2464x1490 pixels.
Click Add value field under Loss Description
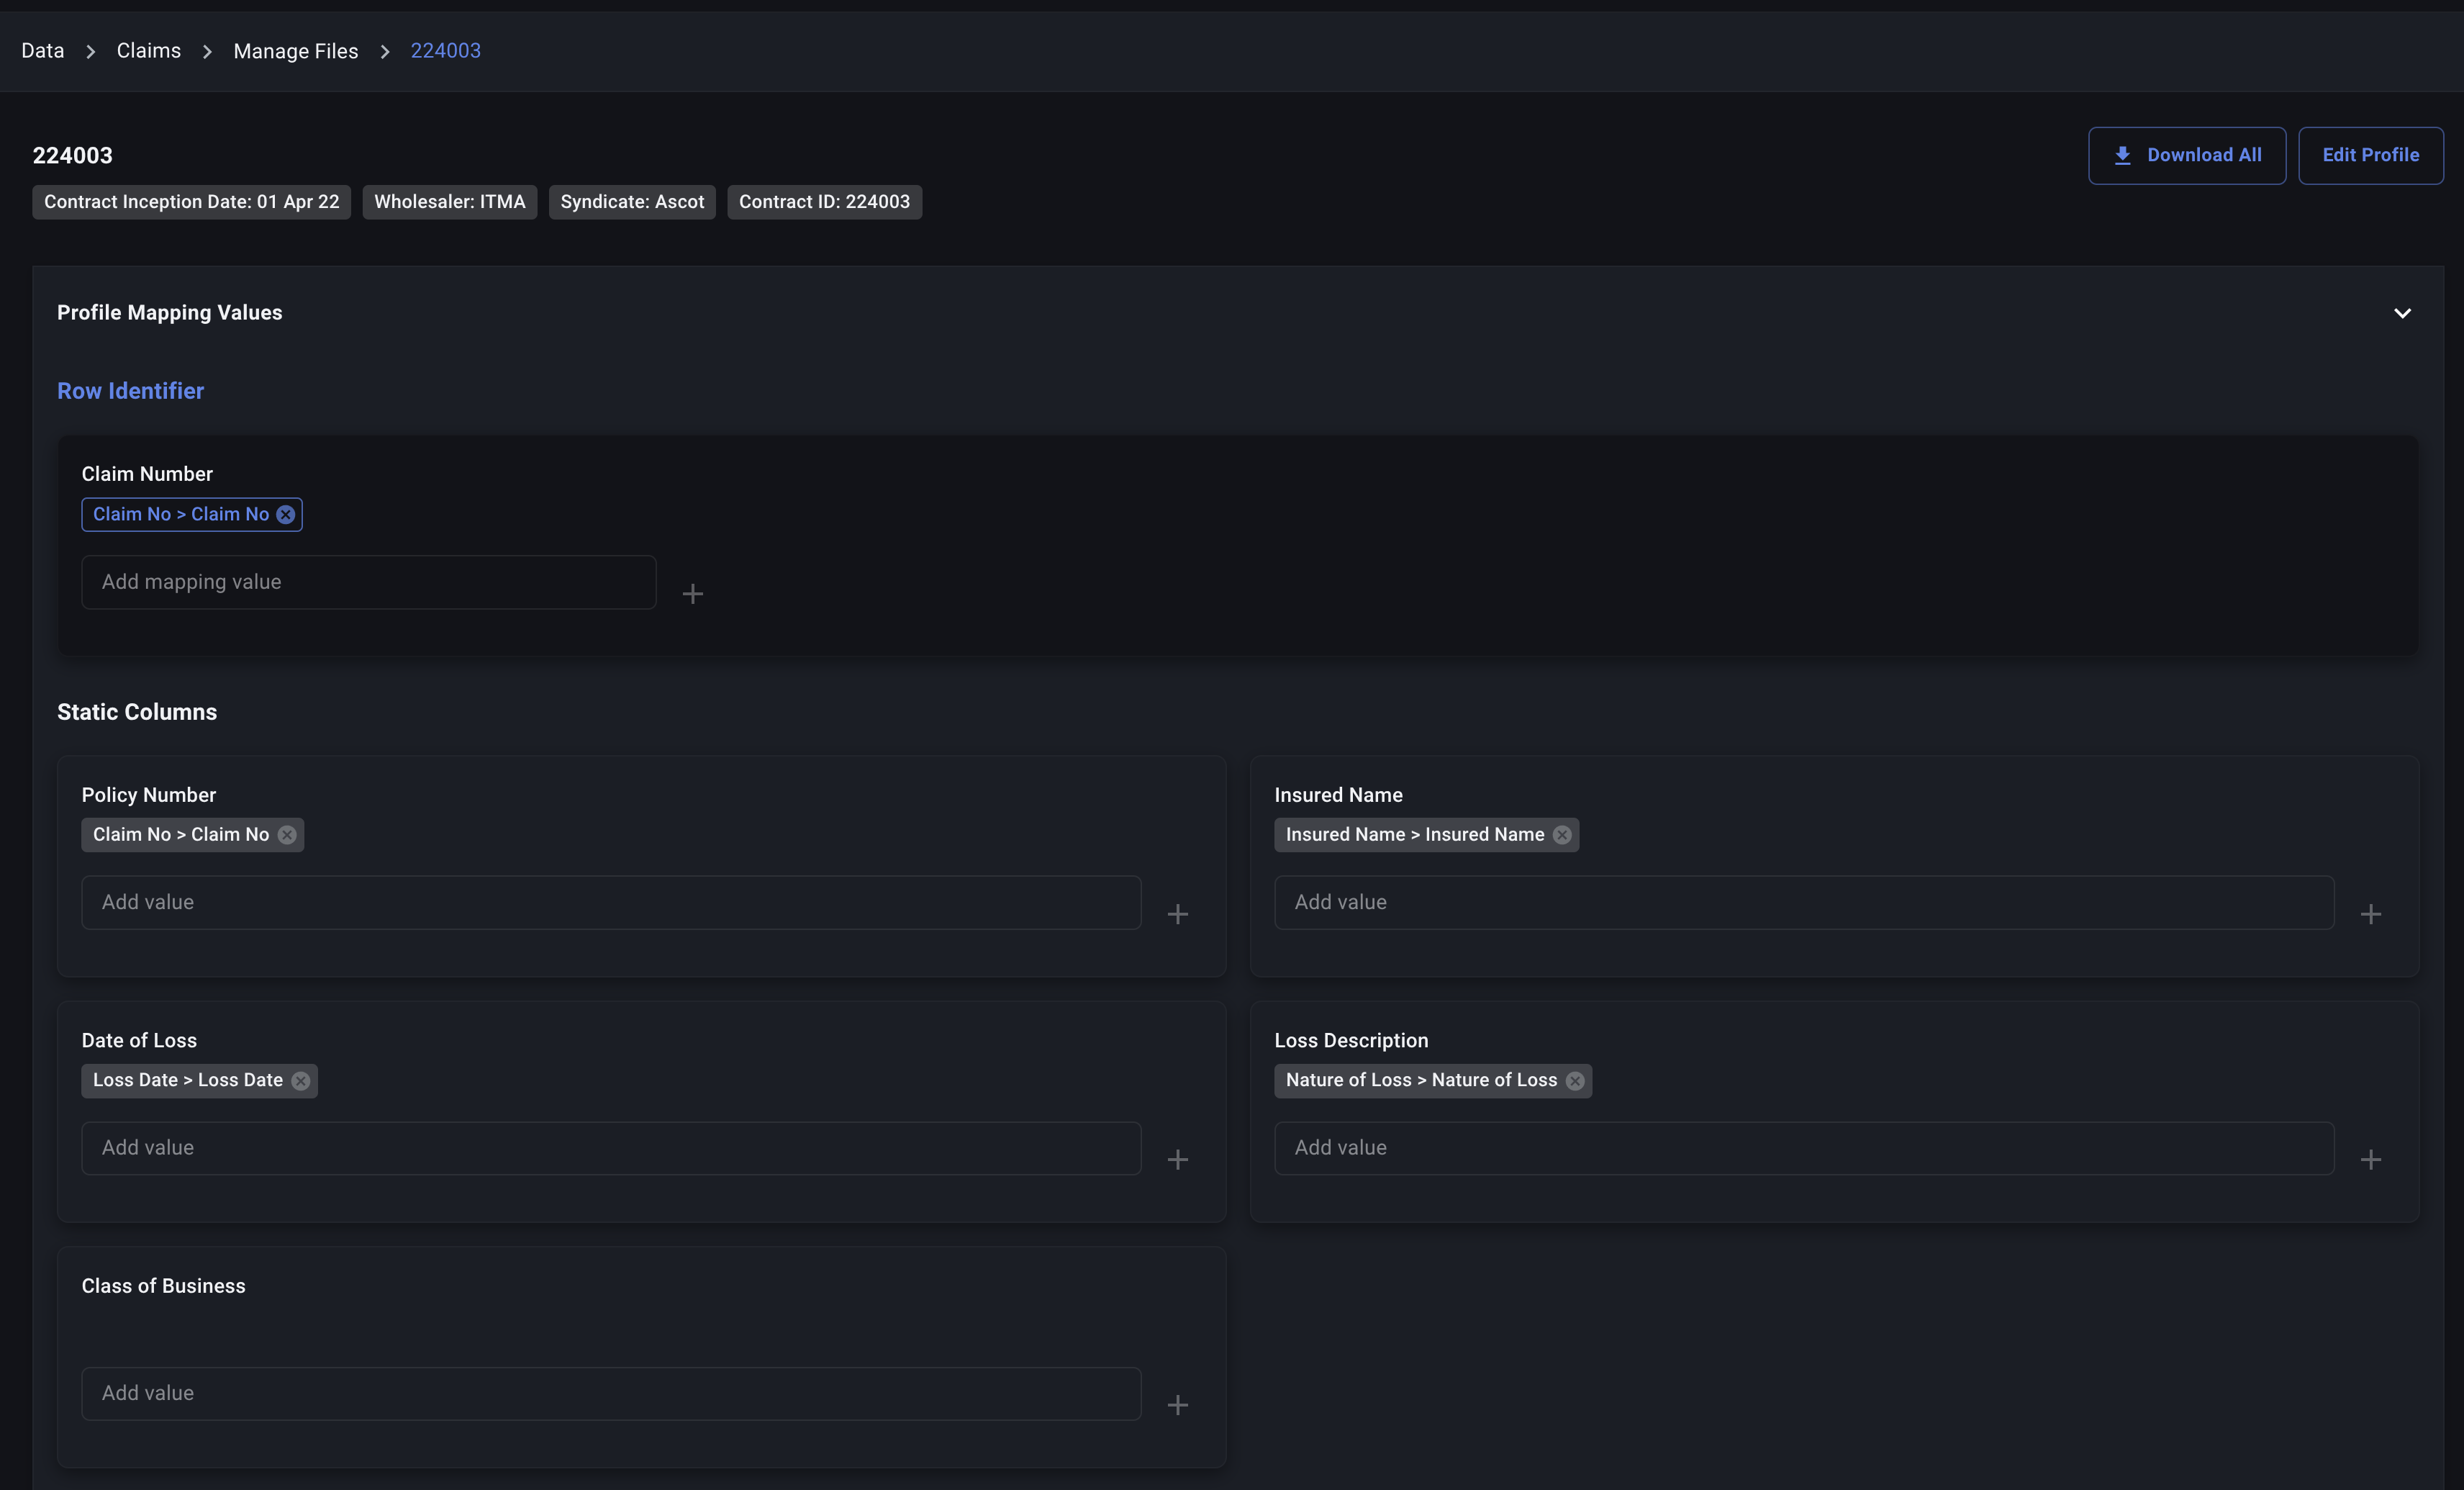(x=1803, y=1148)
